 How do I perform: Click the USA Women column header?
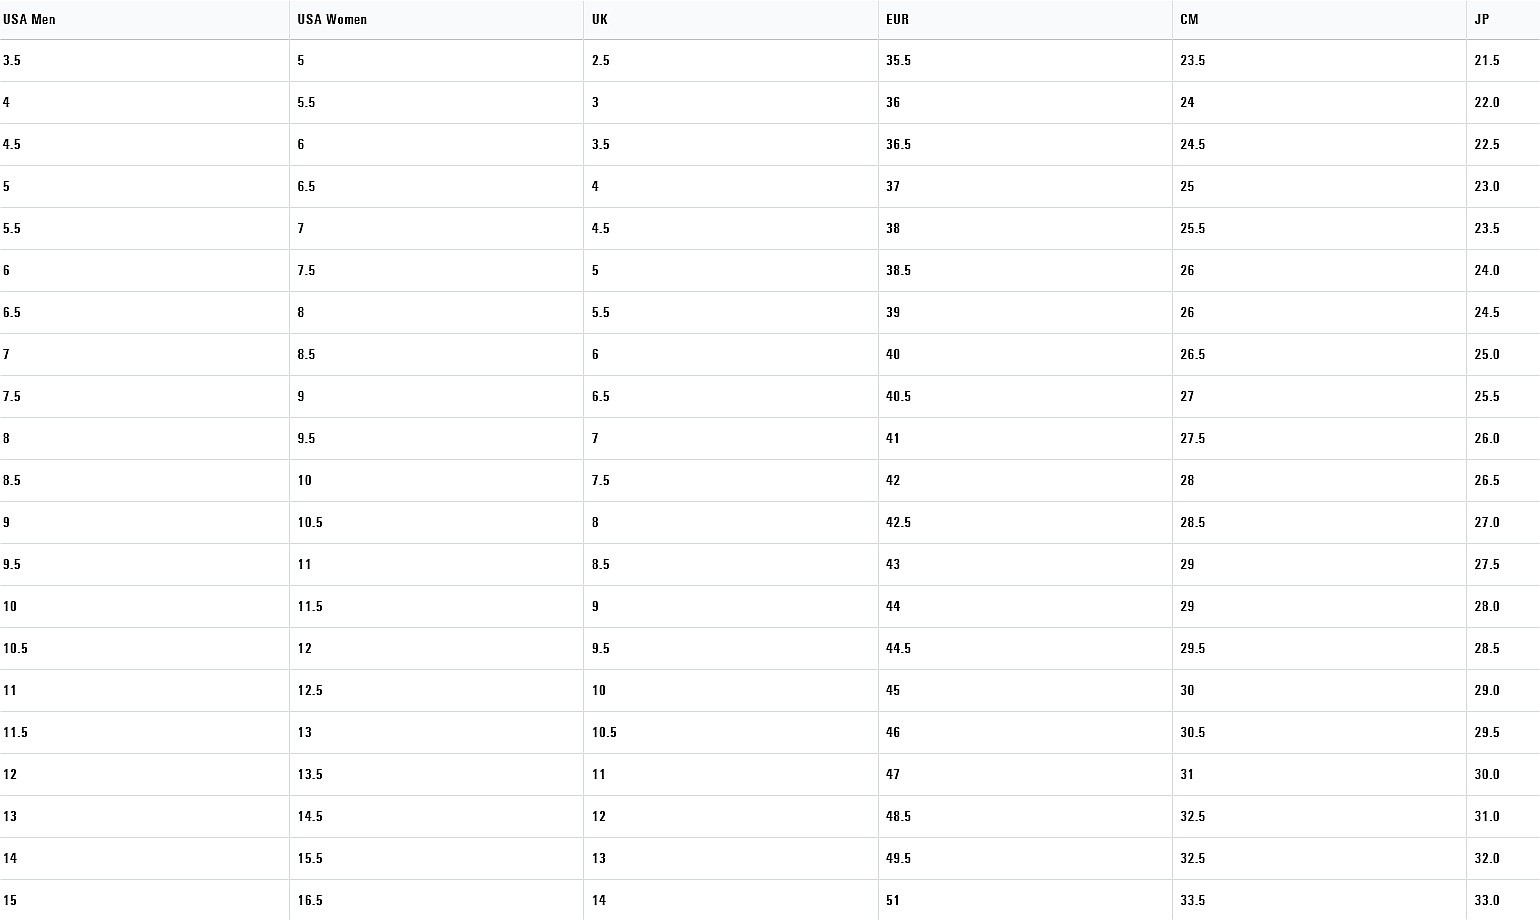click(x=436, y=20)
